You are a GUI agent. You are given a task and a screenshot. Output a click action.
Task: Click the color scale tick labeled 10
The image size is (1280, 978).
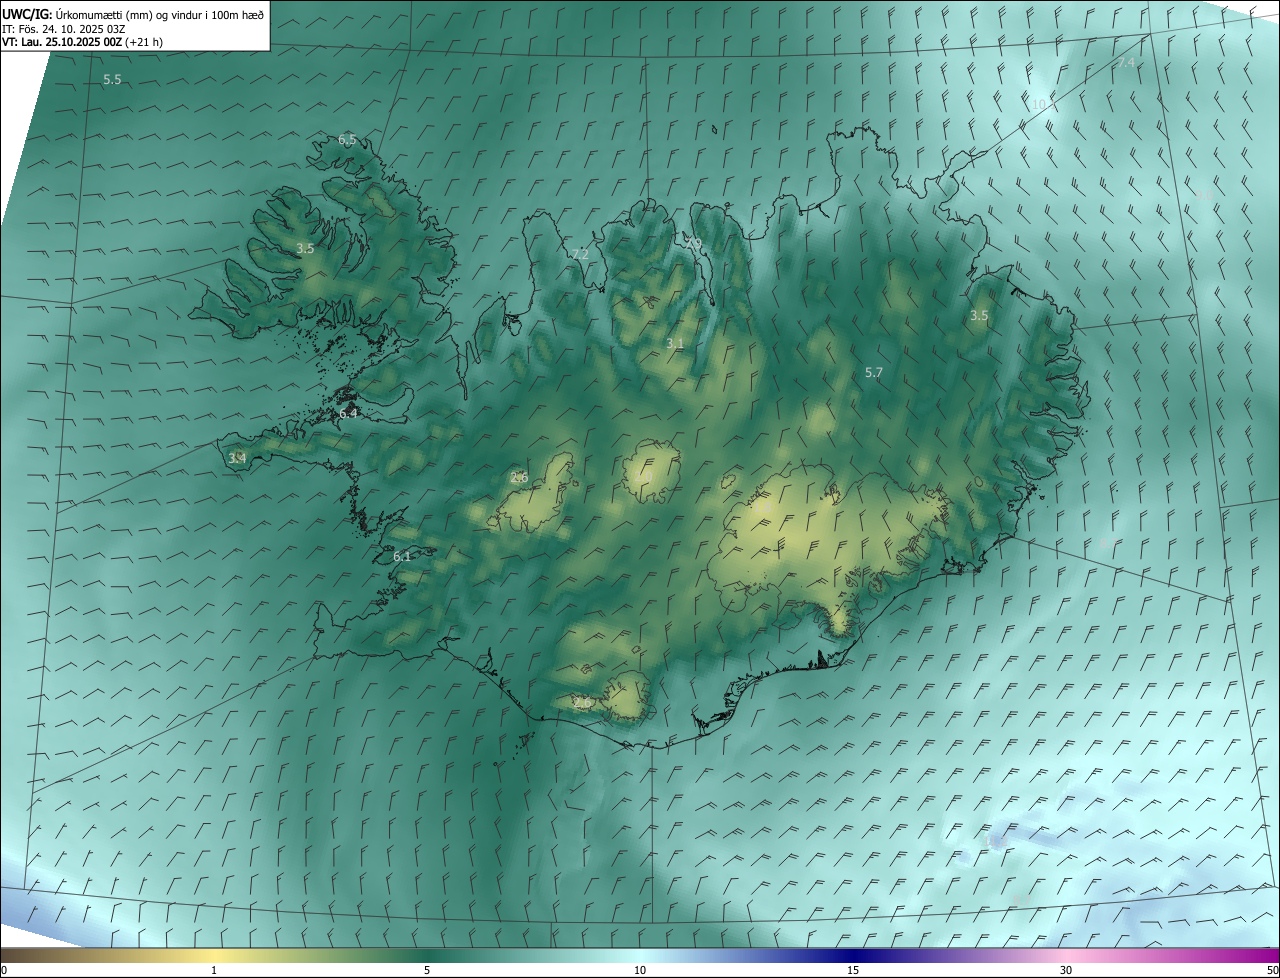click(x=640, y=970)
